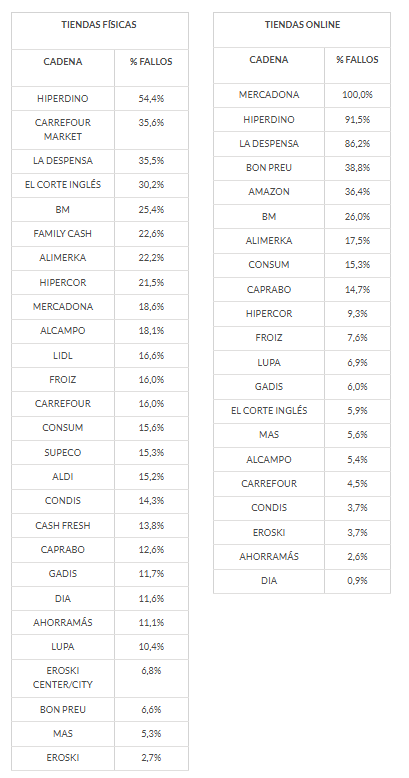Select AMAZON in the online table

[x=269, y=192]
